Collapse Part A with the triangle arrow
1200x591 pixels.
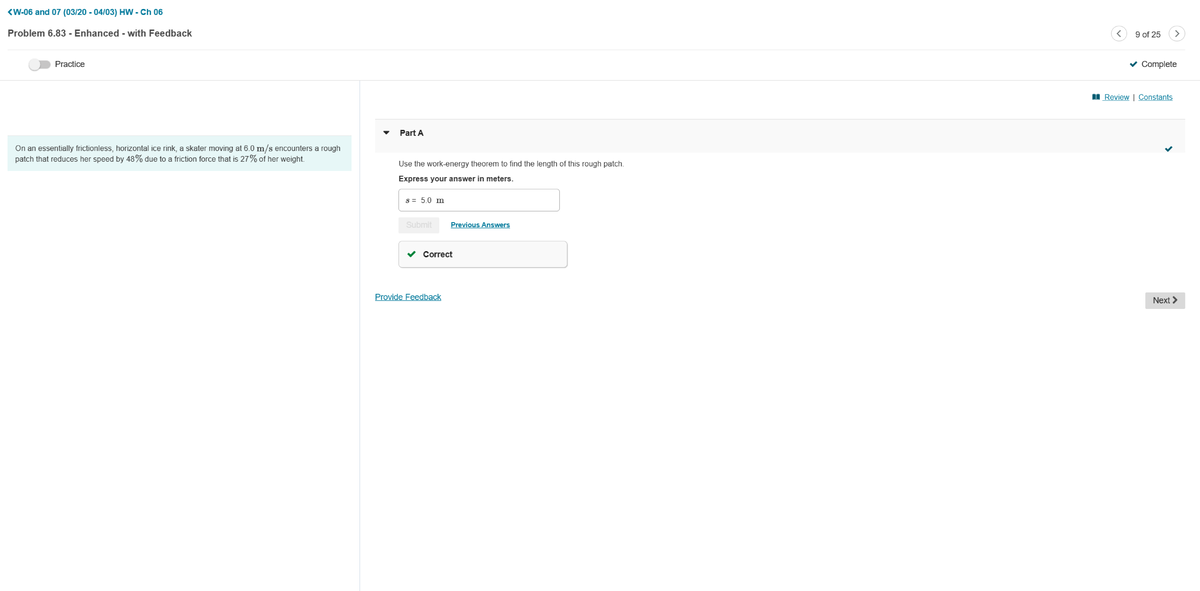tap(387, 133)
